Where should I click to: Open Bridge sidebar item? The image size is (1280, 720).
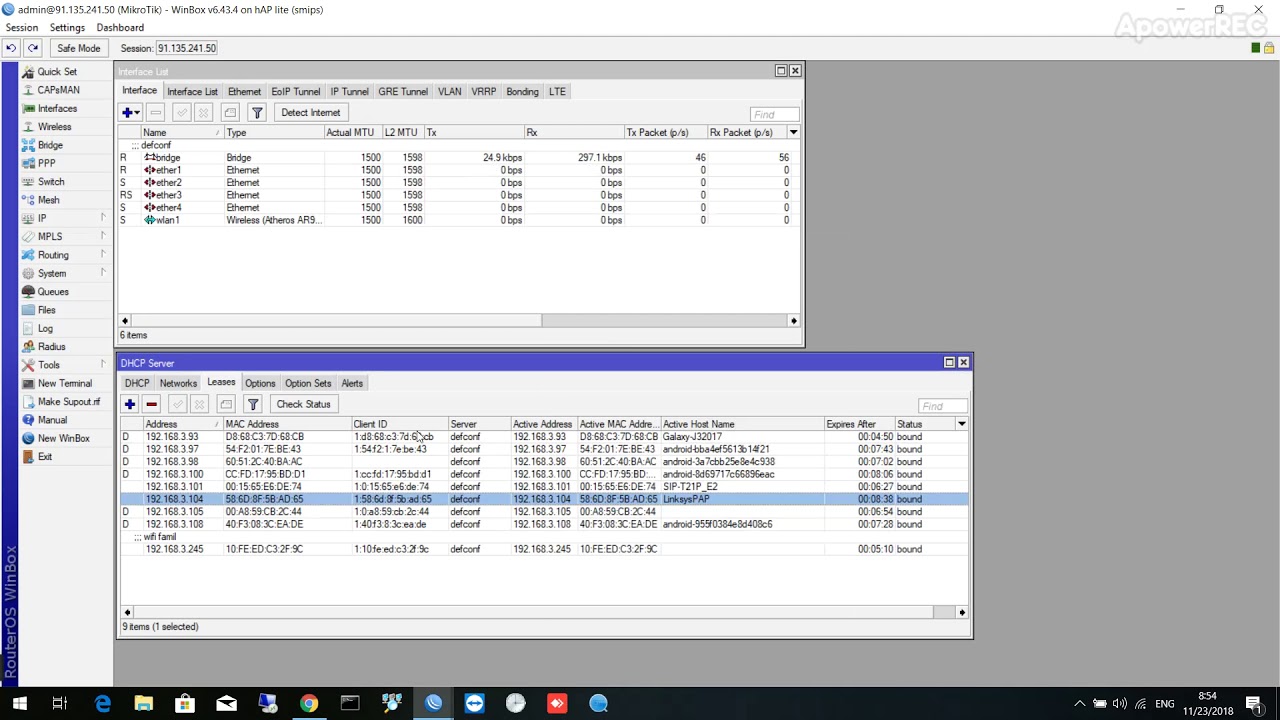pos(50,145)
